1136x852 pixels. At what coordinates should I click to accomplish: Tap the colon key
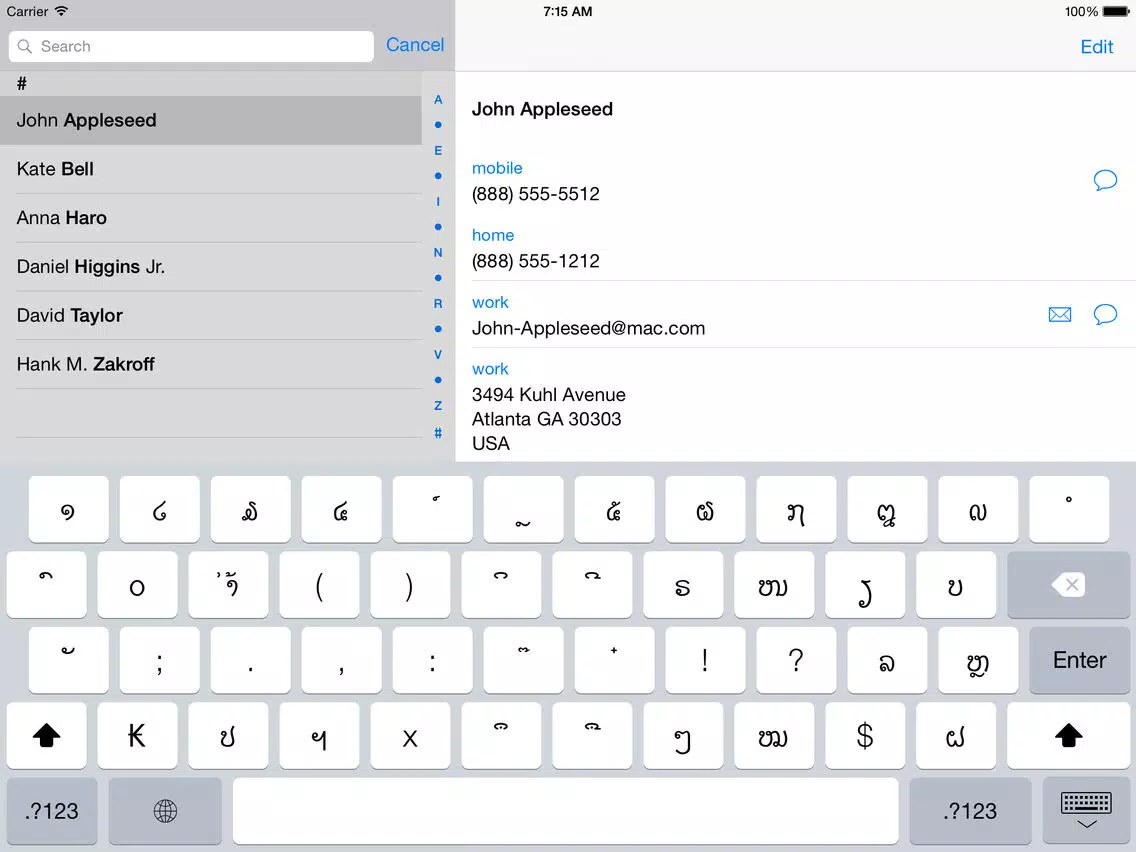[x=432, y=660]
